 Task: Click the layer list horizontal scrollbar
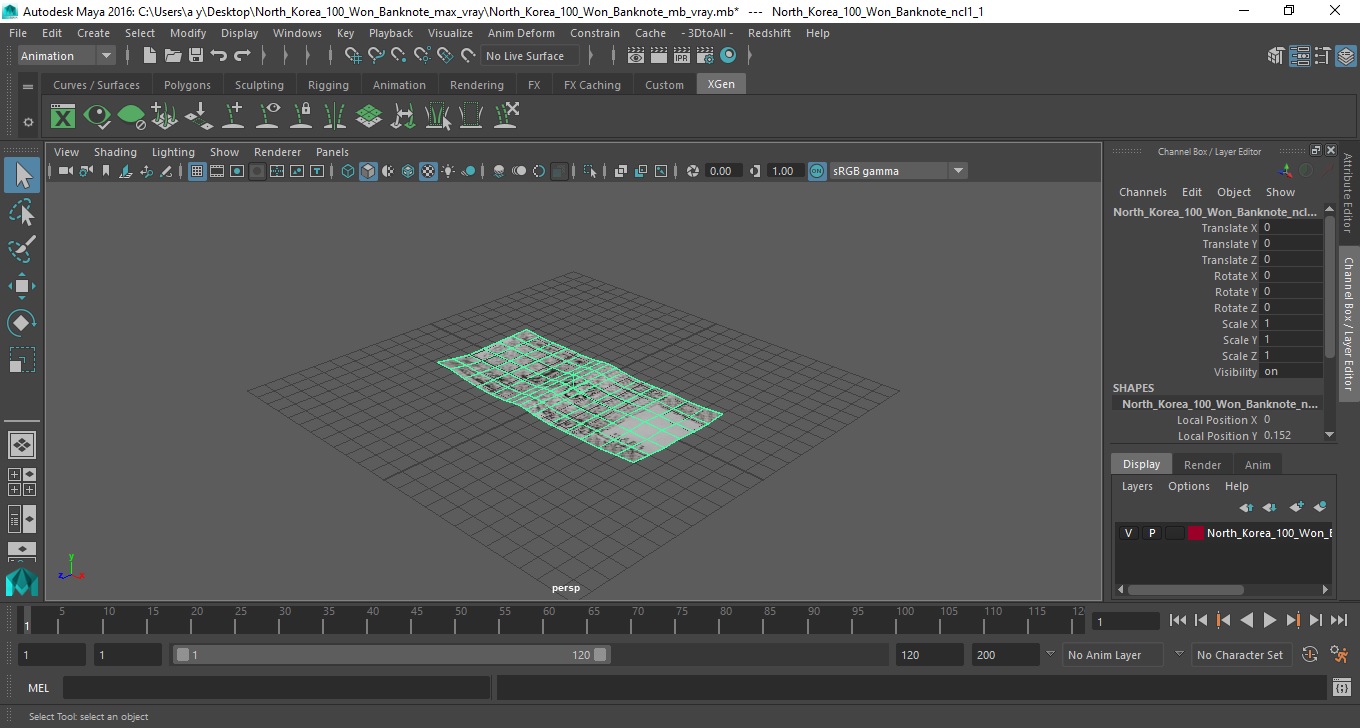pos(1186,590)
